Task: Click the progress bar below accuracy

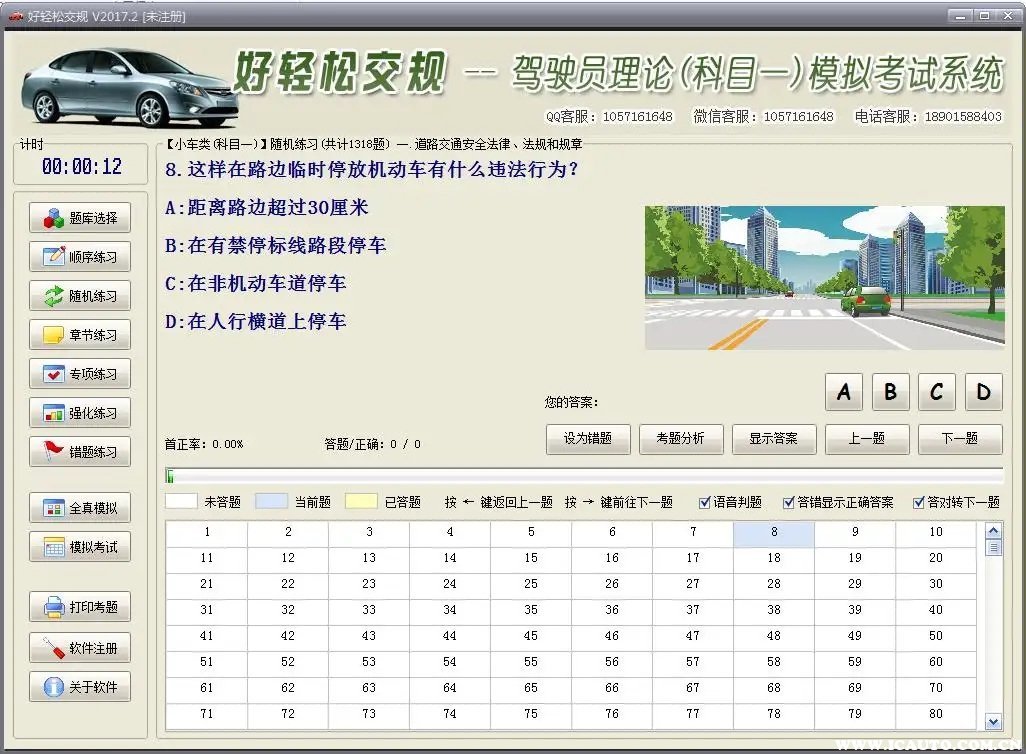Action: point(584,476)
